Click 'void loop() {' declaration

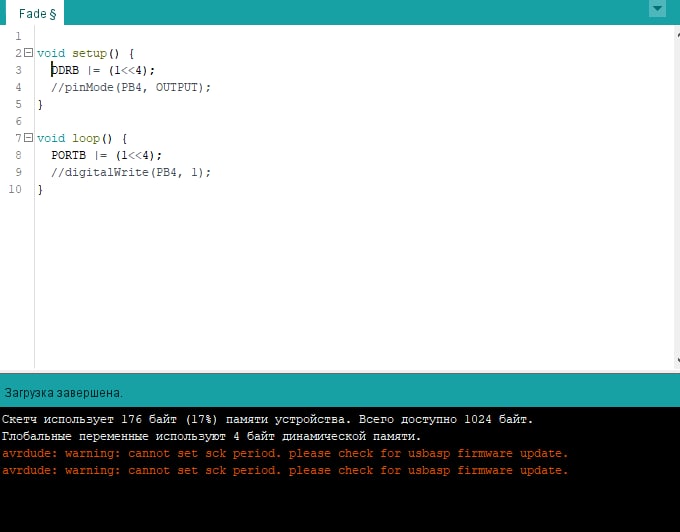pyautogui.click(x=82, y=138)
